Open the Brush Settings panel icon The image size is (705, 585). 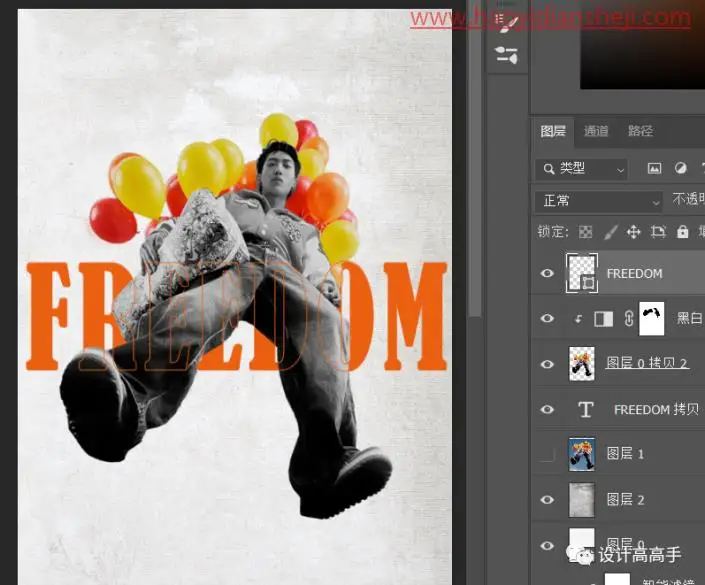point(507,23)
